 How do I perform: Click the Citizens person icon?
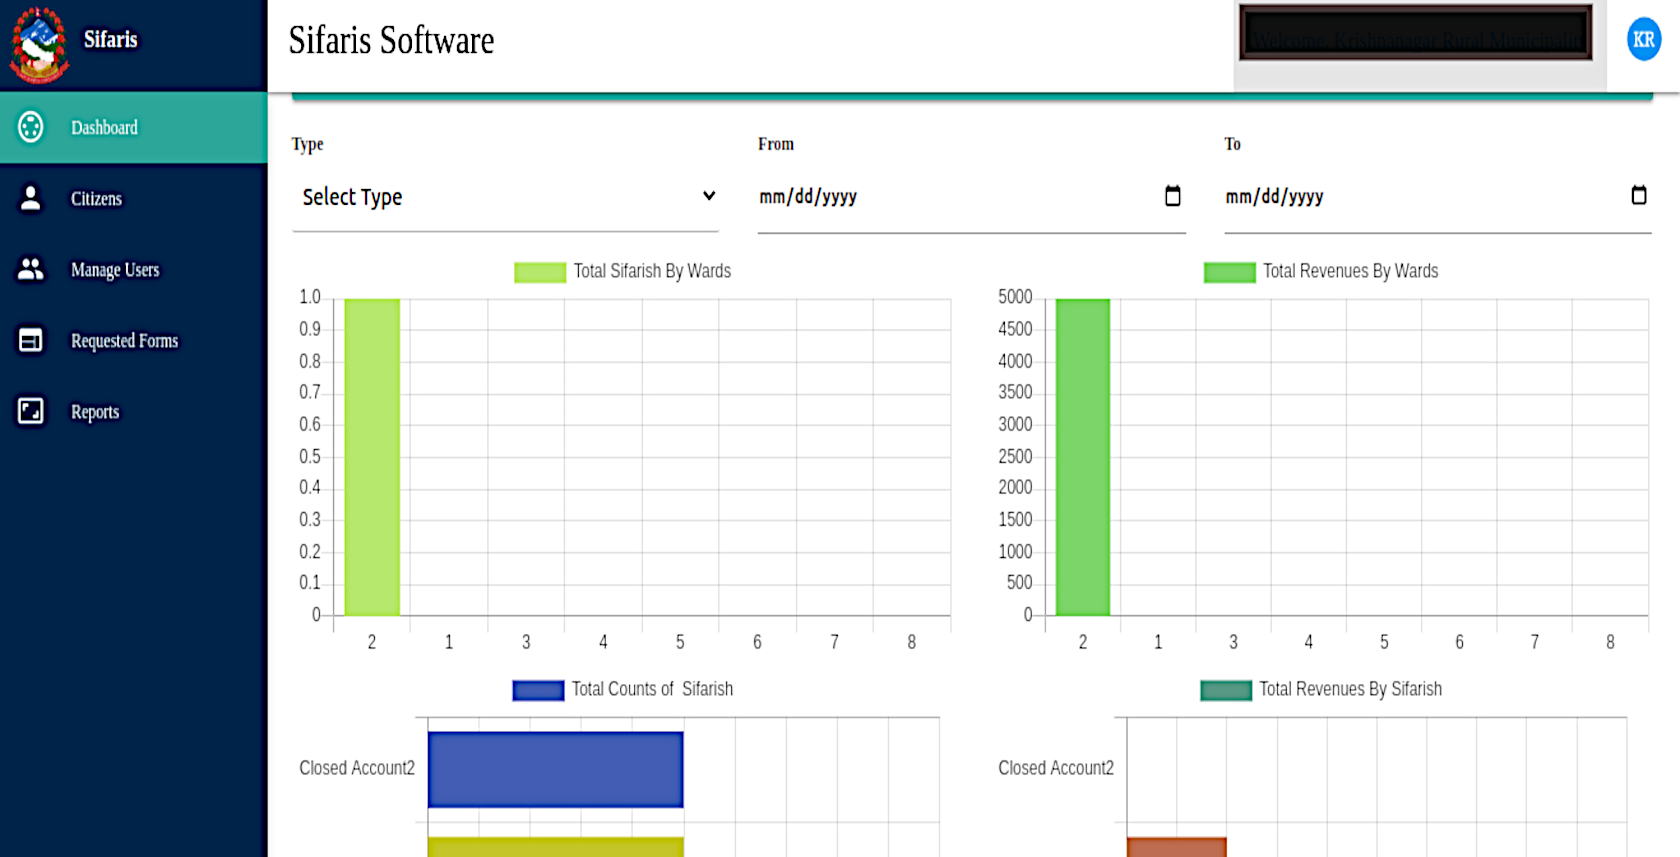[x=31, y=198]
